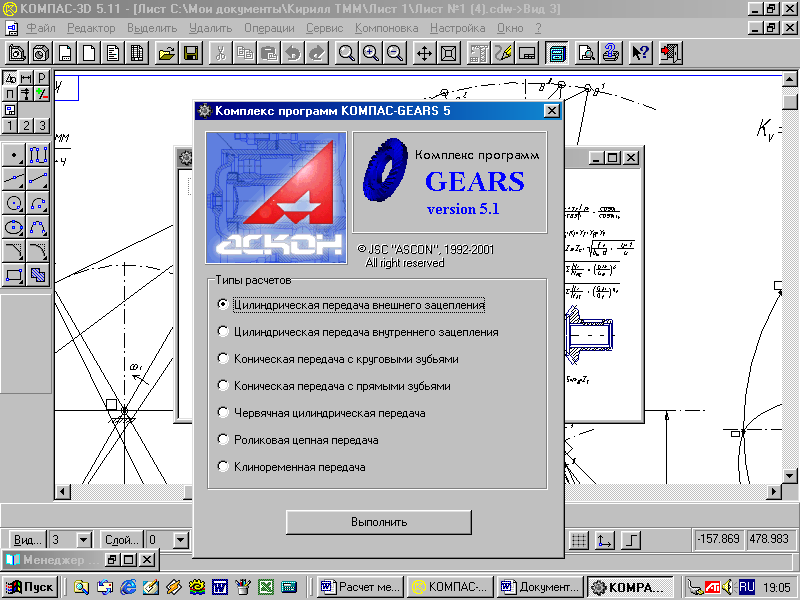Open the Редактор menu
Image resolution: width=800 pixels, height=600 pixels.
pos(91,28)
